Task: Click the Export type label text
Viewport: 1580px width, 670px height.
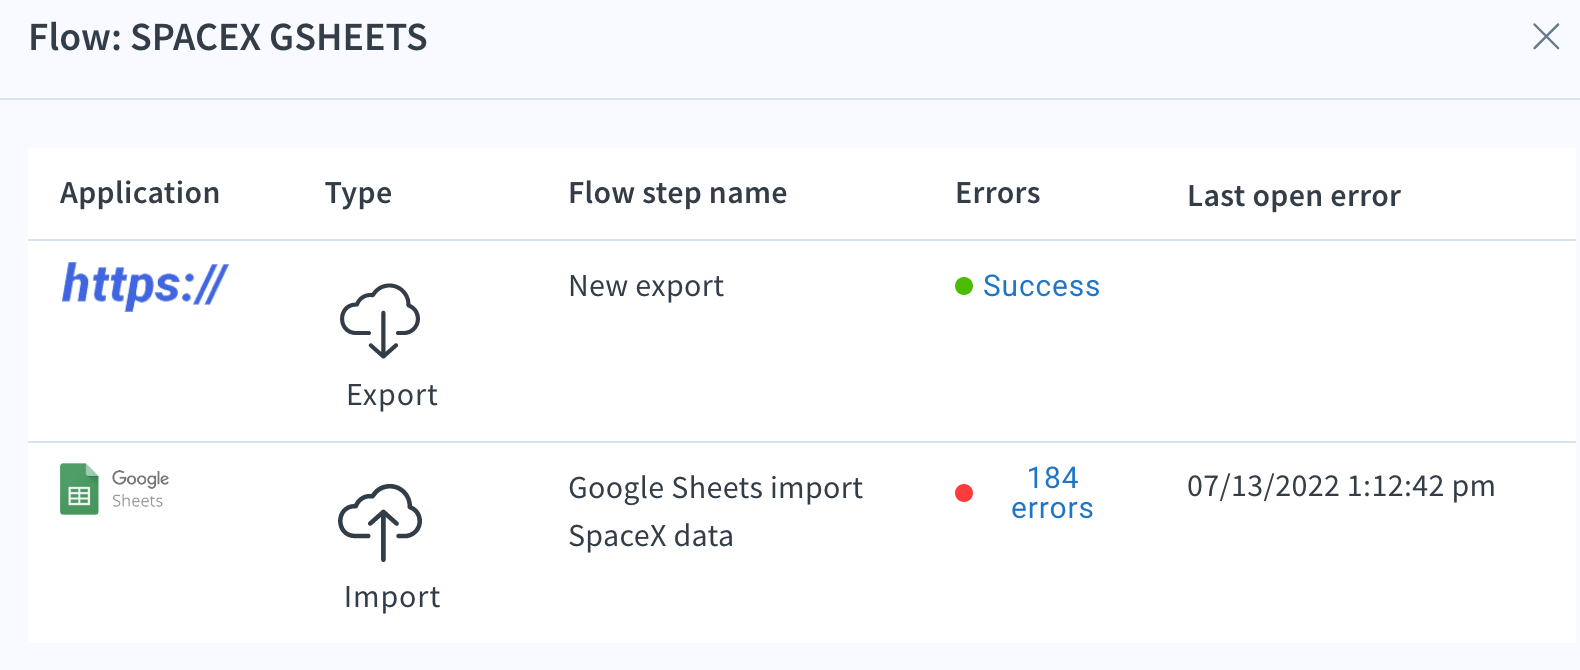Action: click(x=392, y=395)
